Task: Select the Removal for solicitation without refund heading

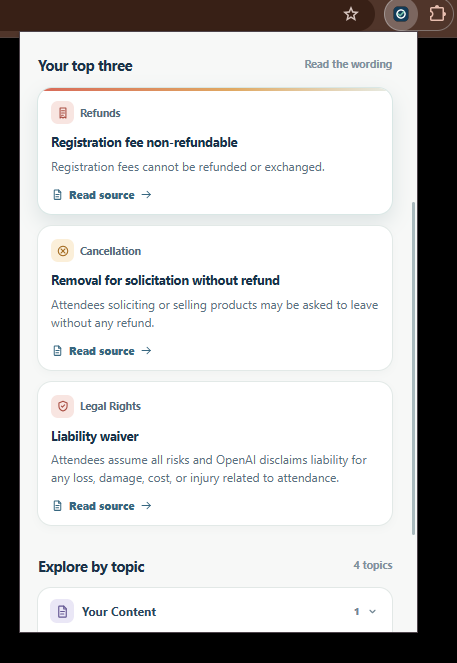Action: [x=165, y=280]
